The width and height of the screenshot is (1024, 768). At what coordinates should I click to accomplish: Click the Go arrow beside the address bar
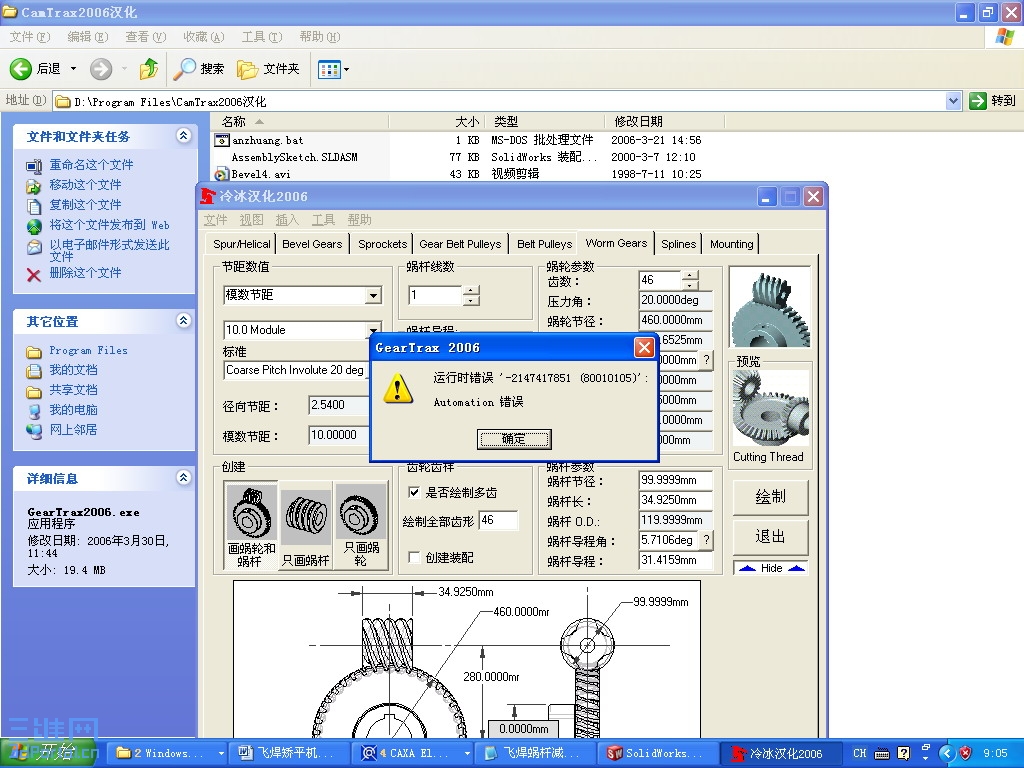[978, 101]
